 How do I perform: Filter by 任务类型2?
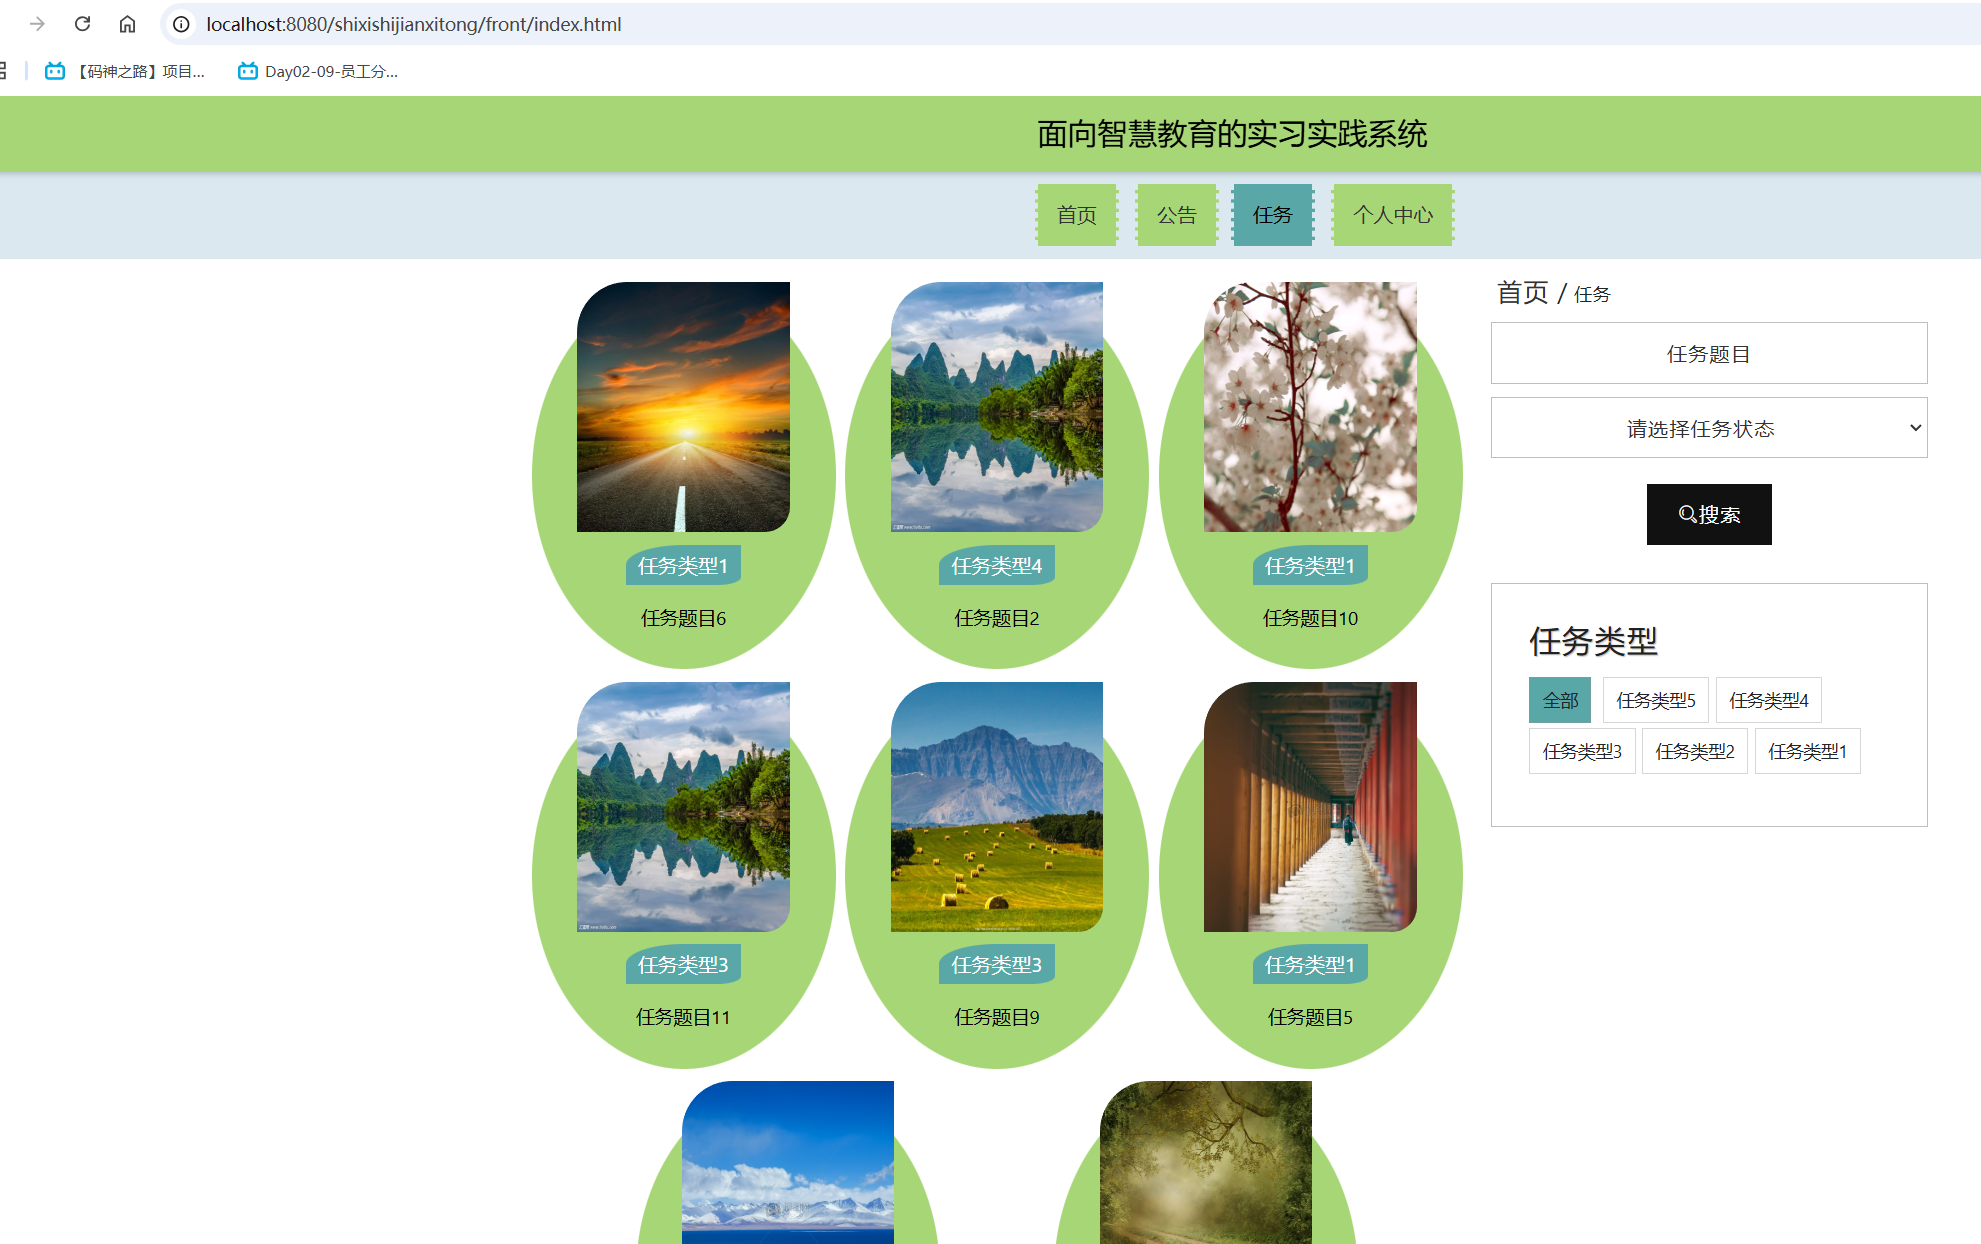click(1695, 751)
